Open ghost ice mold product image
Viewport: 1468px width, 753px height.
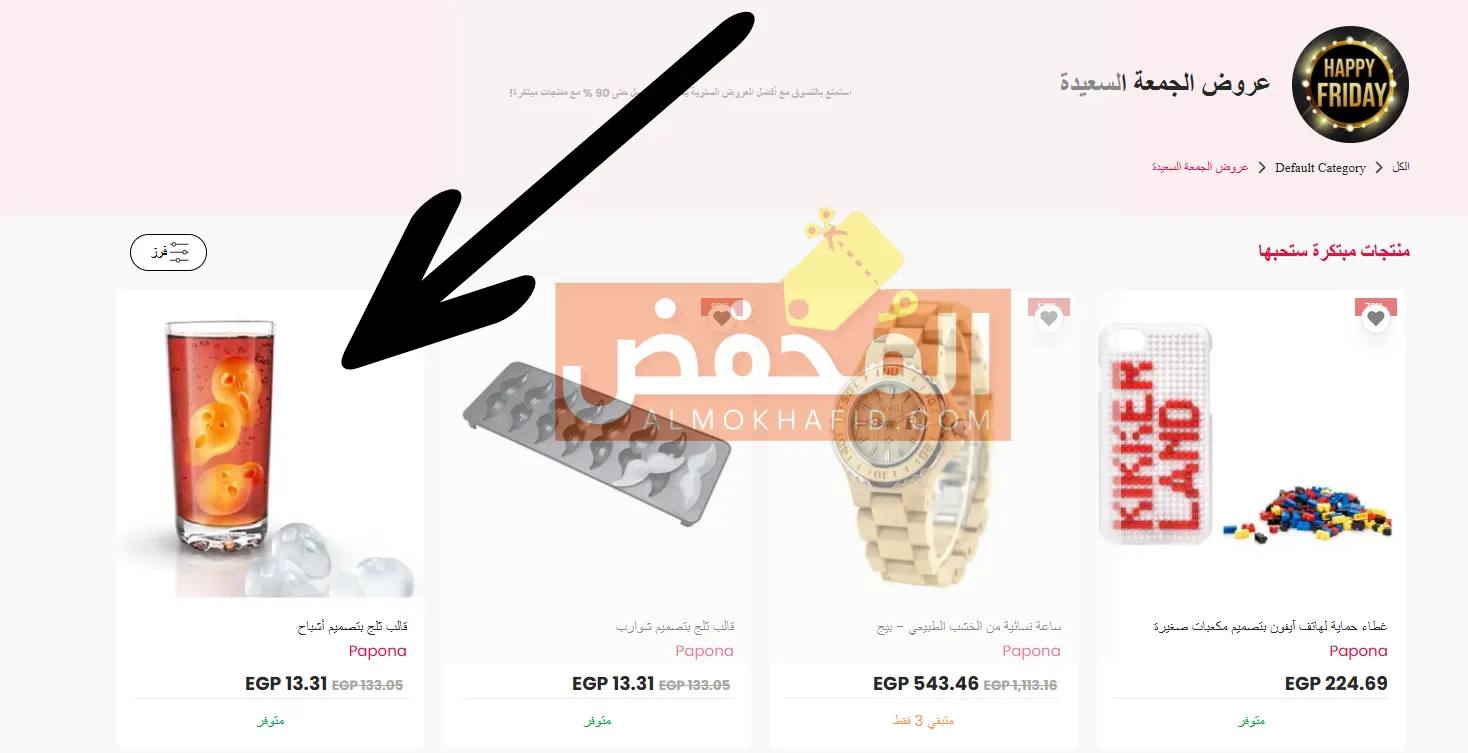[270, 445]
